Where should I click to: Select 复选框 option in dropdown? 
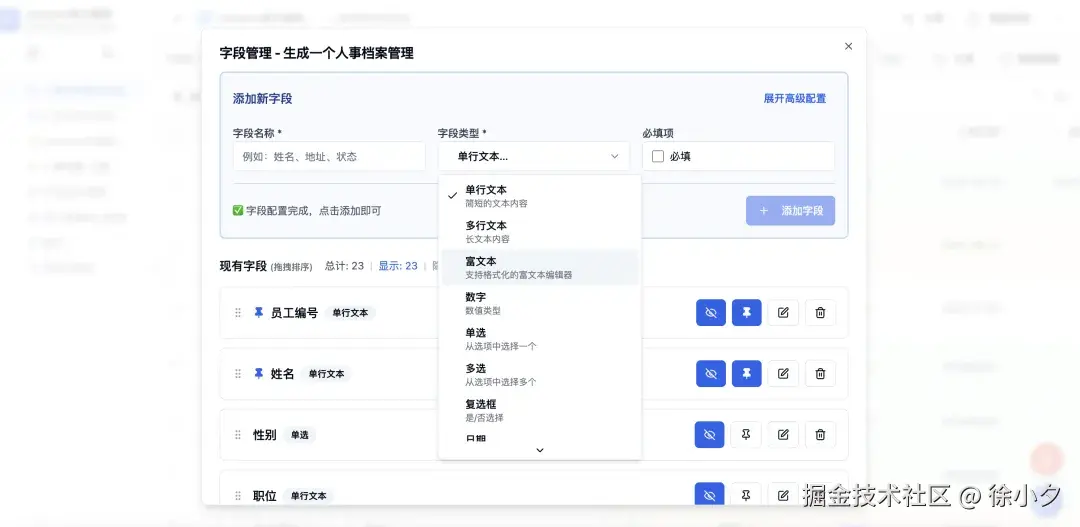(540, 411)
